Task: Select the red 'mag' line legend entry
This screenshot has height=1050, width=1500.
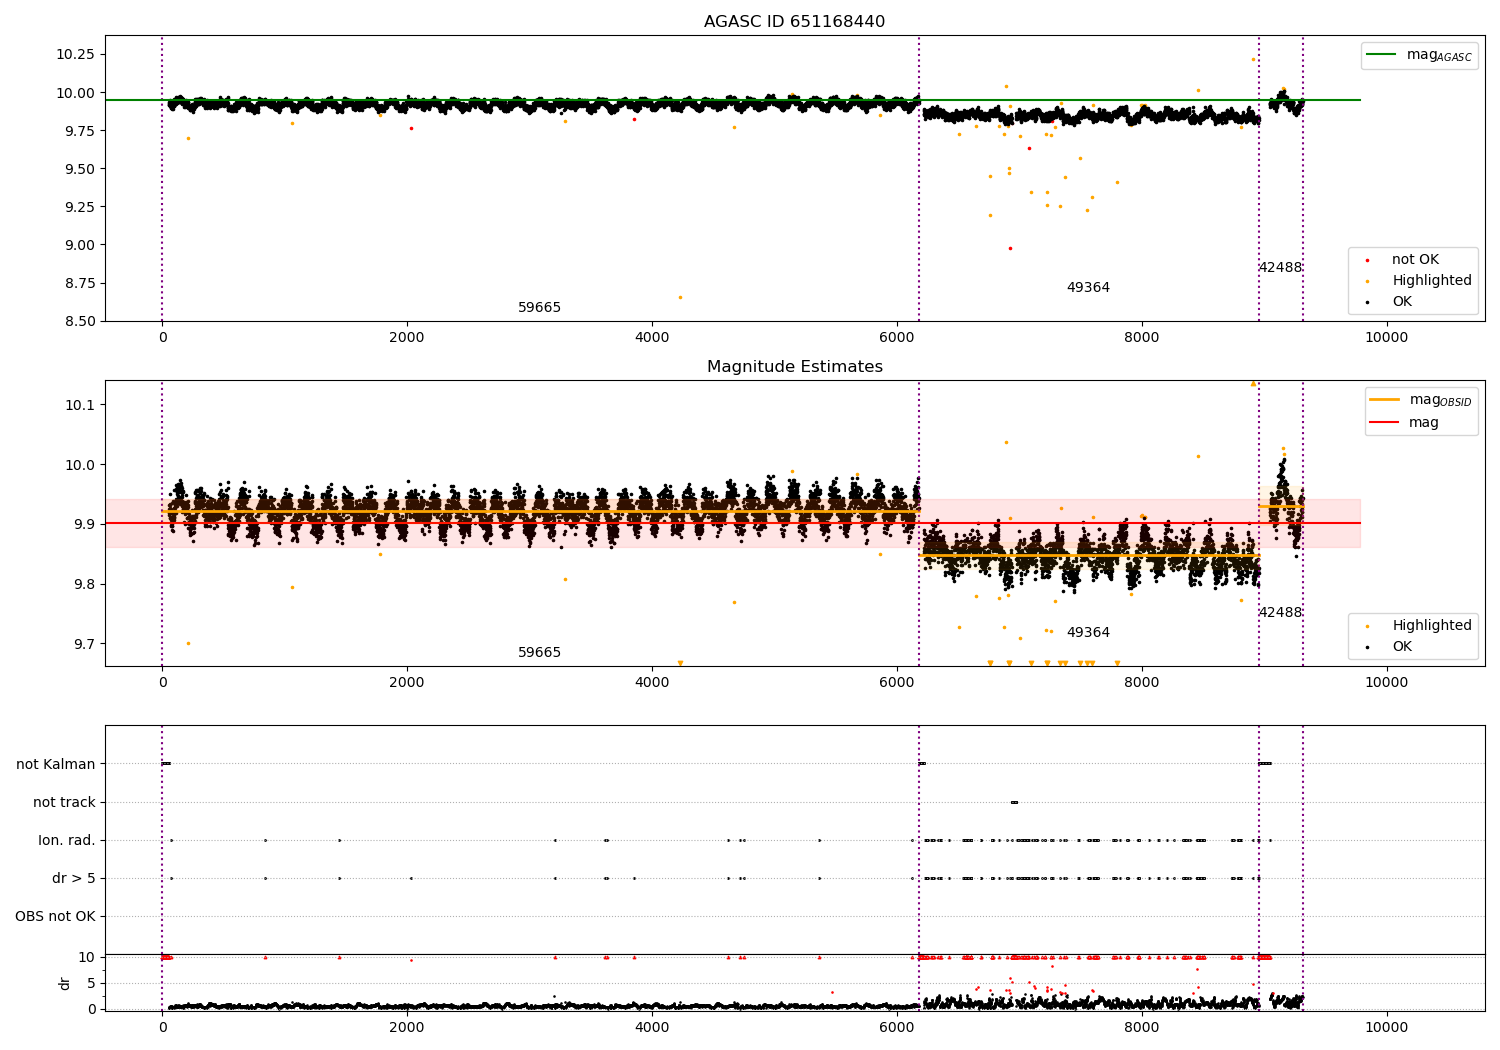Action: tap(1404, 423)
